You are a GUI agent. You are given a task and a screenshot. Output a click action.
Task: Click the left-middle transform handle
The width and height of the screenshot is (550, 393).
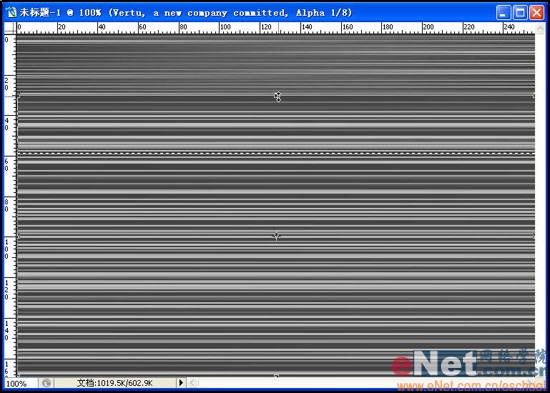pyautogui.click(x=19, y=237)
